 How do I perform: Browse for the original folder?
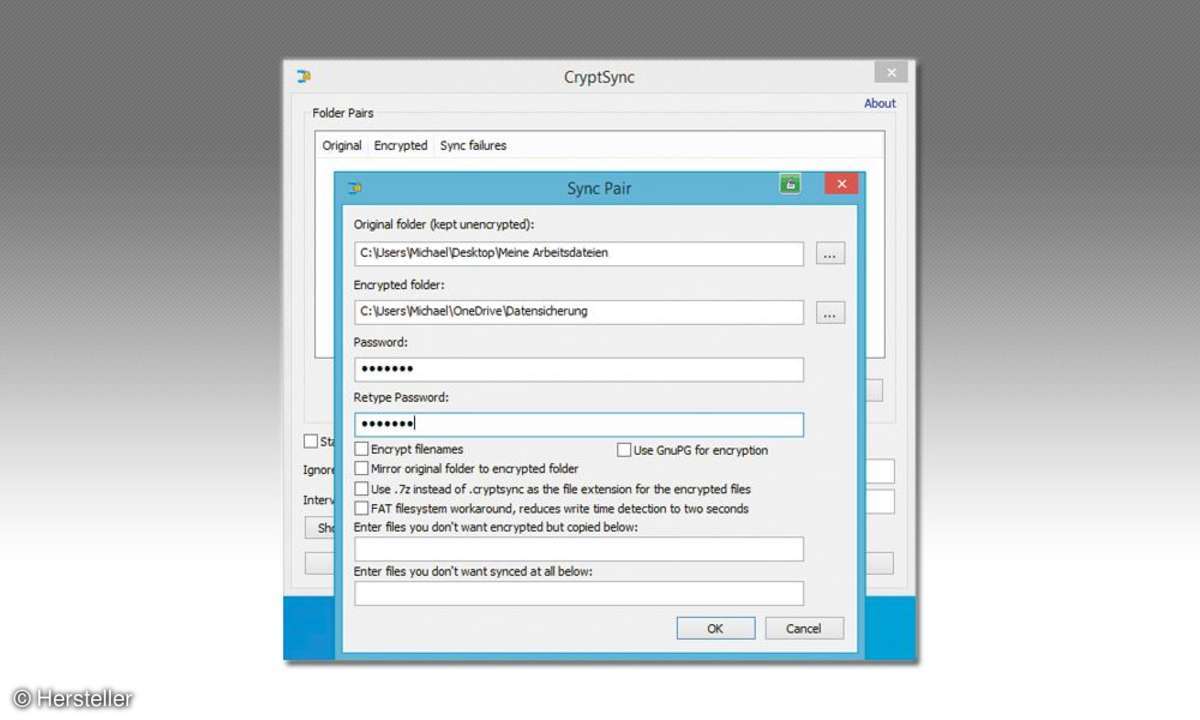pos(830,254)
